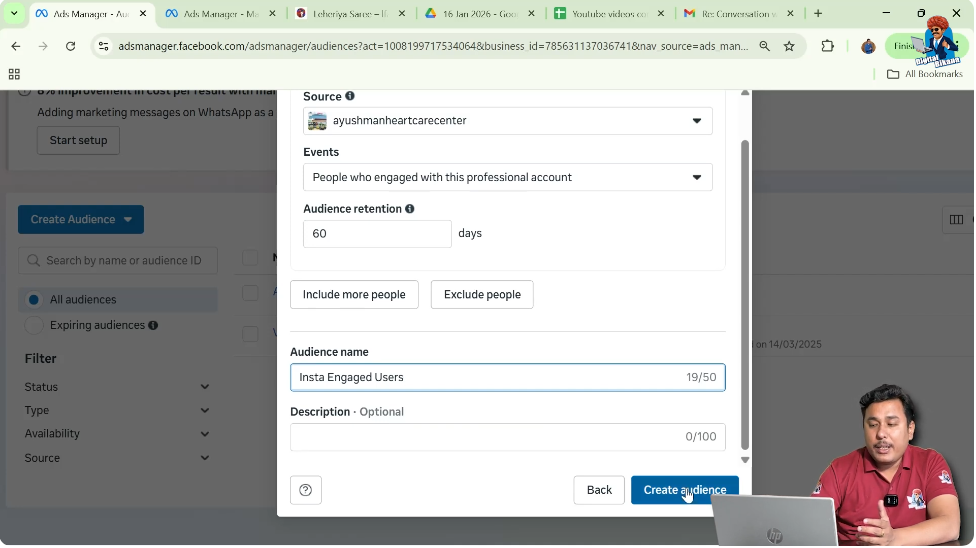
Task: Click the dialog scroll up arrow
Action: 744,93
